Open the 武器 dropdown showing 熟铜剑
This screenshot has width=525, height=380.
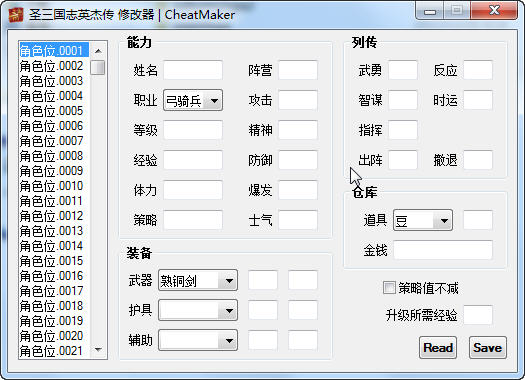coord(198,280)
